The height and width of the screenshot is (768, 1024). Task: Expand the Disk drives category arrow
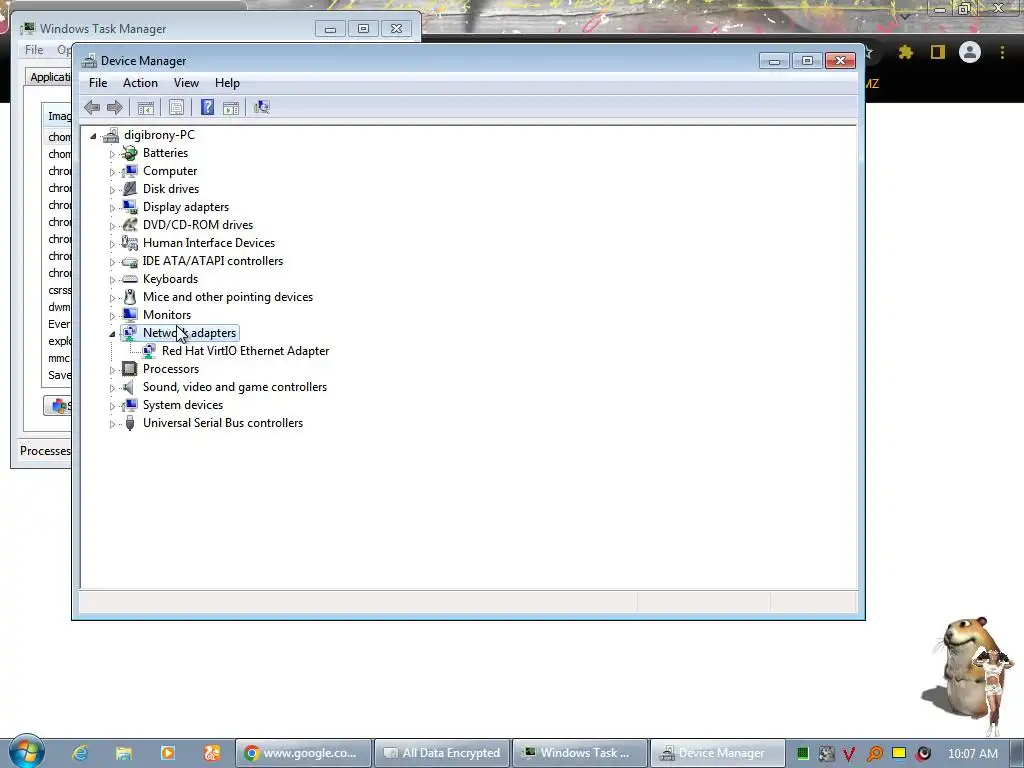[112, 190]
